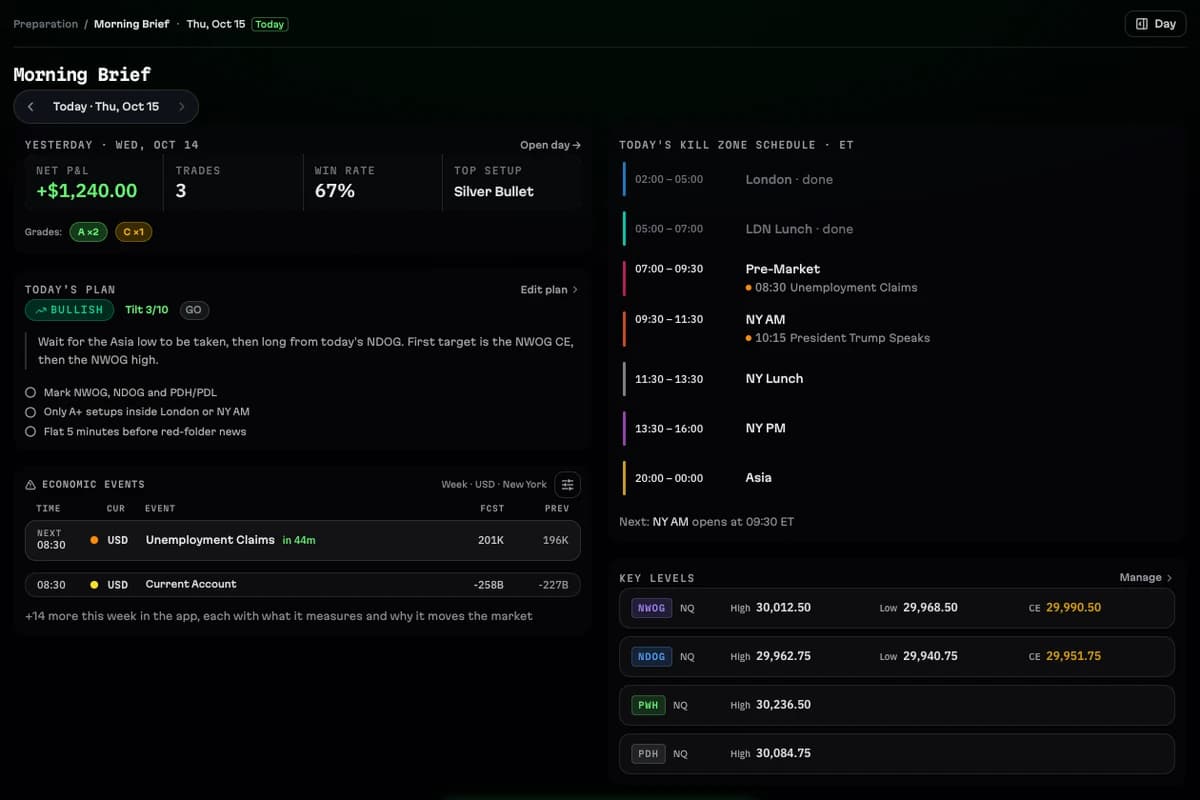The image size is (1200, 800).
Task: Click the NDOG High 29,962.75
Action: (x=783, y=657)
